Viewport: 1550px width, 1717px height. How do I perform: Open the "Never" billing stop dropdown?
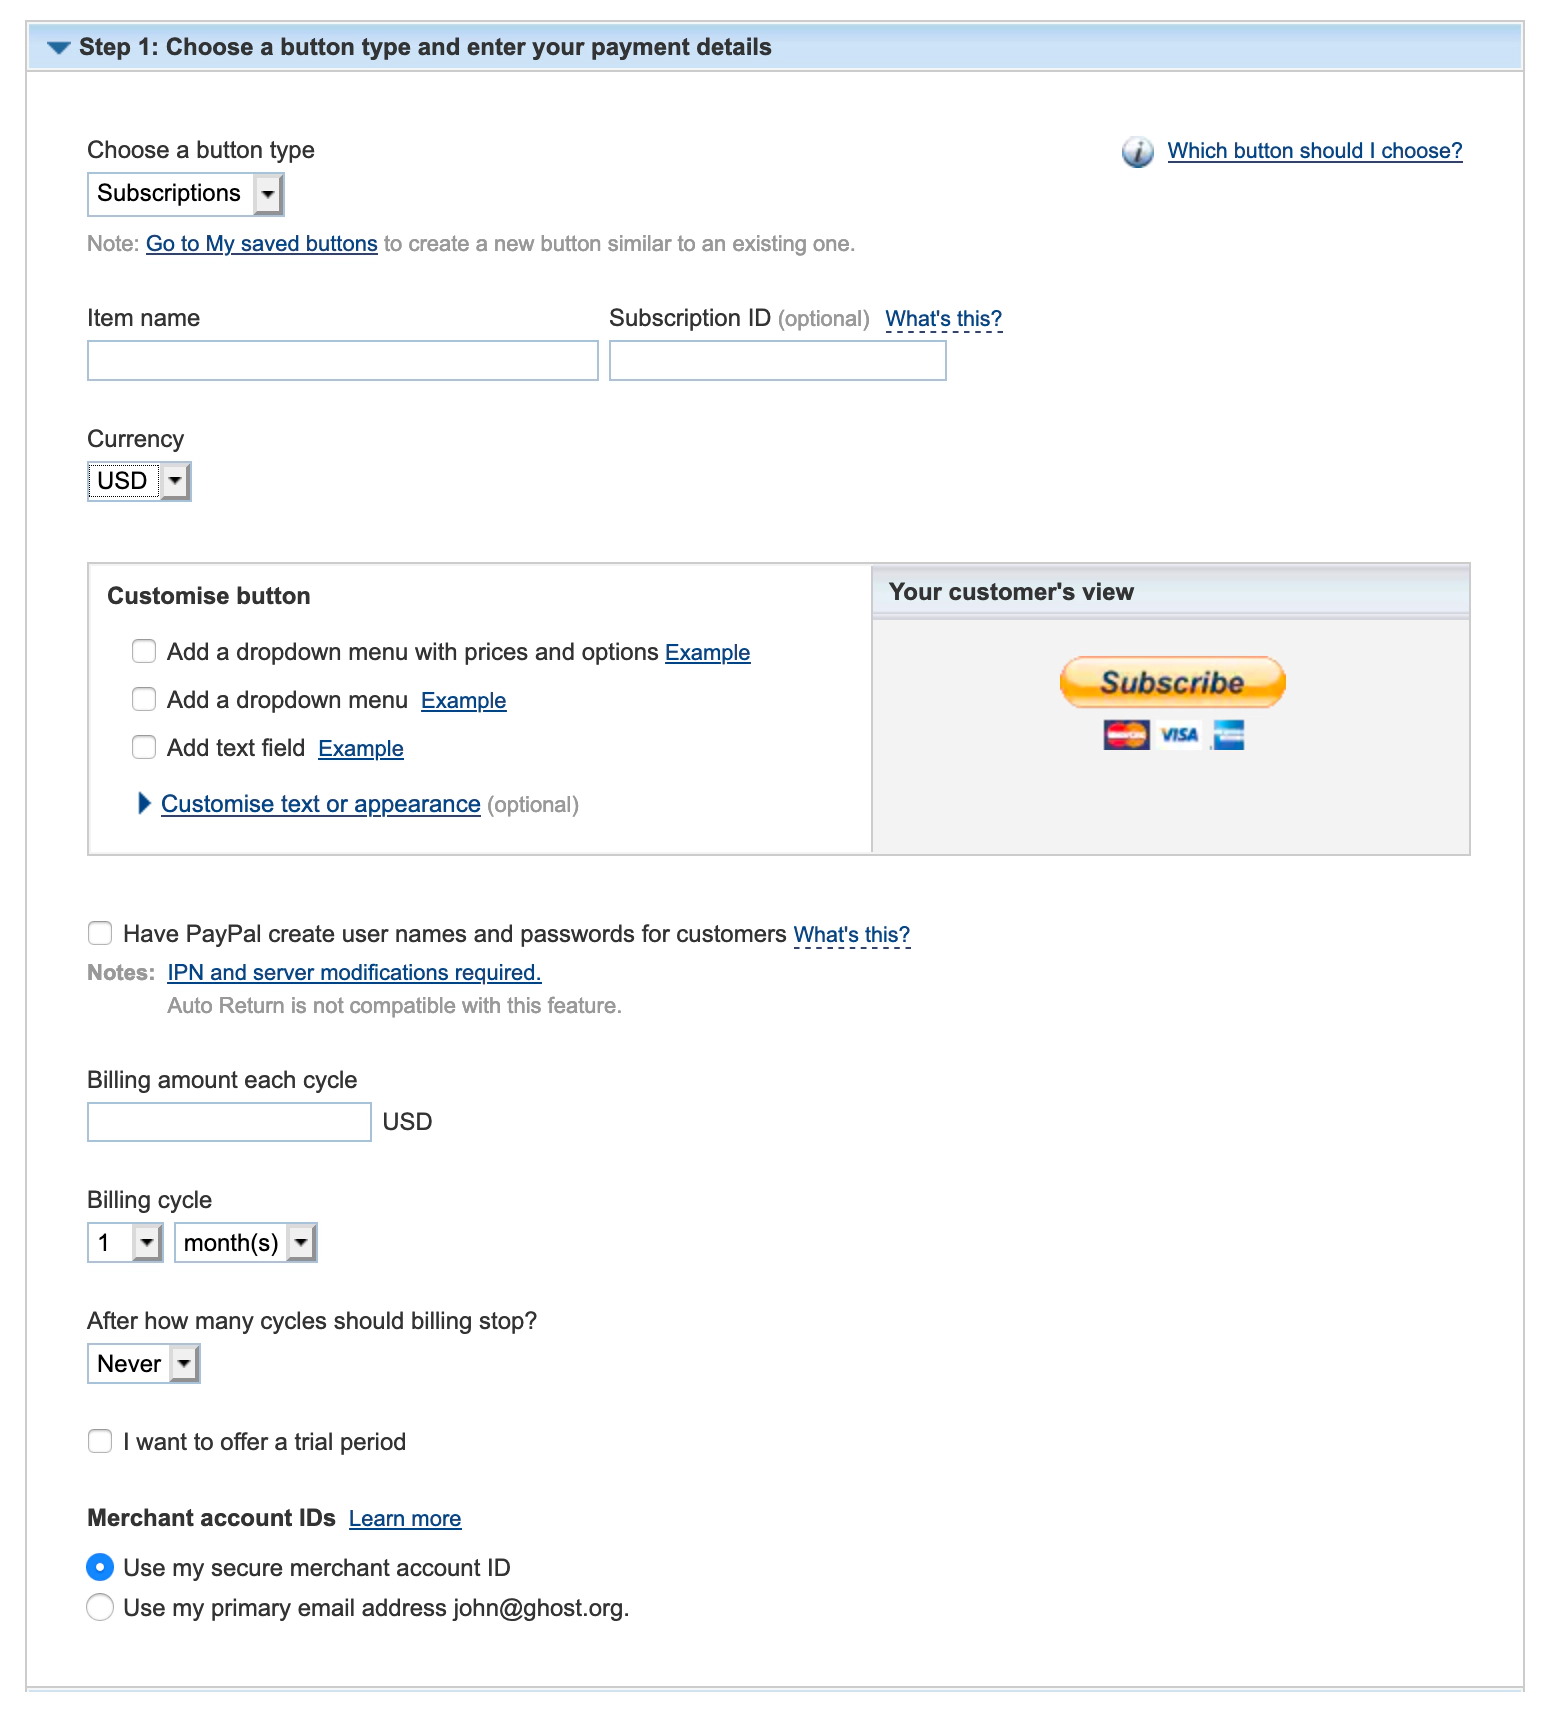click(184, 1363)
